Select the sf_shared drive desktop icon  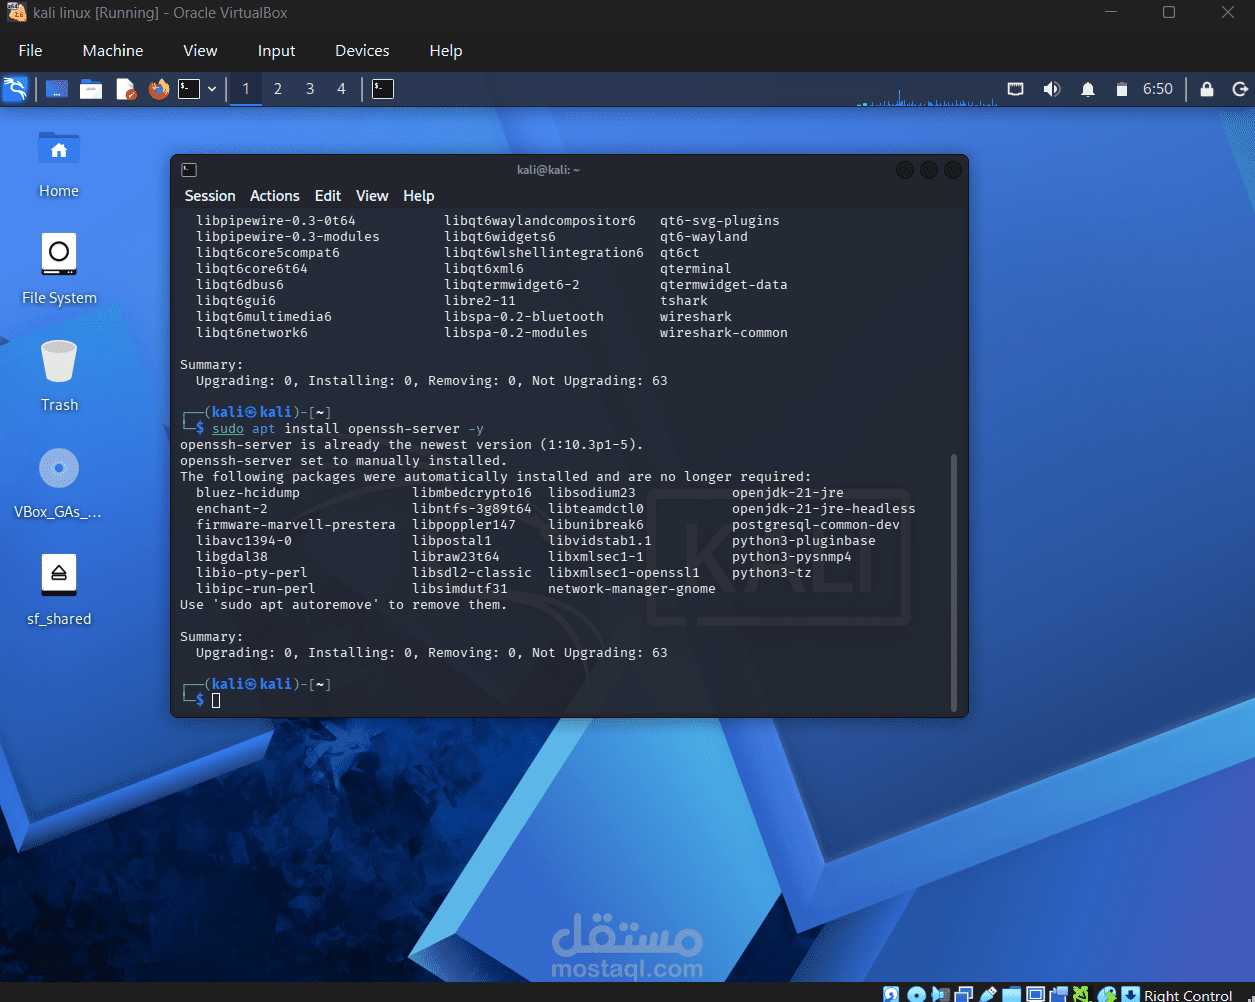click(x=59, y=591)
